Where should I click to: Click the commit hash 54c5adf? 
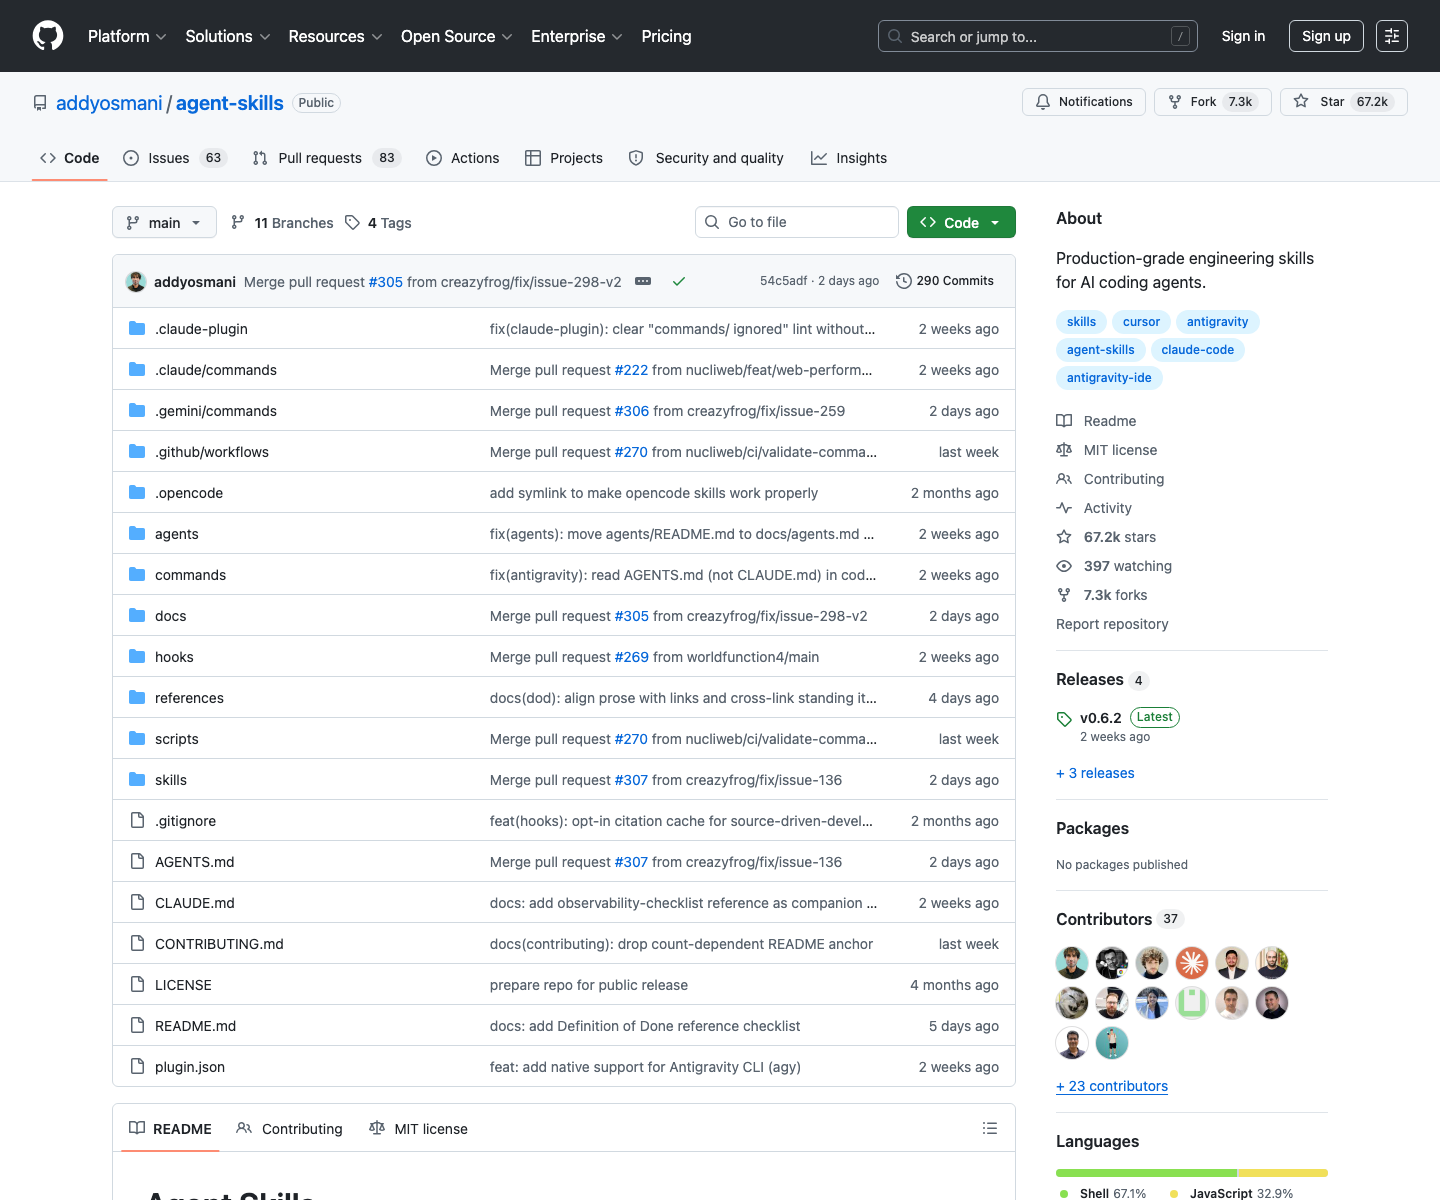click(x=783, y=281)
